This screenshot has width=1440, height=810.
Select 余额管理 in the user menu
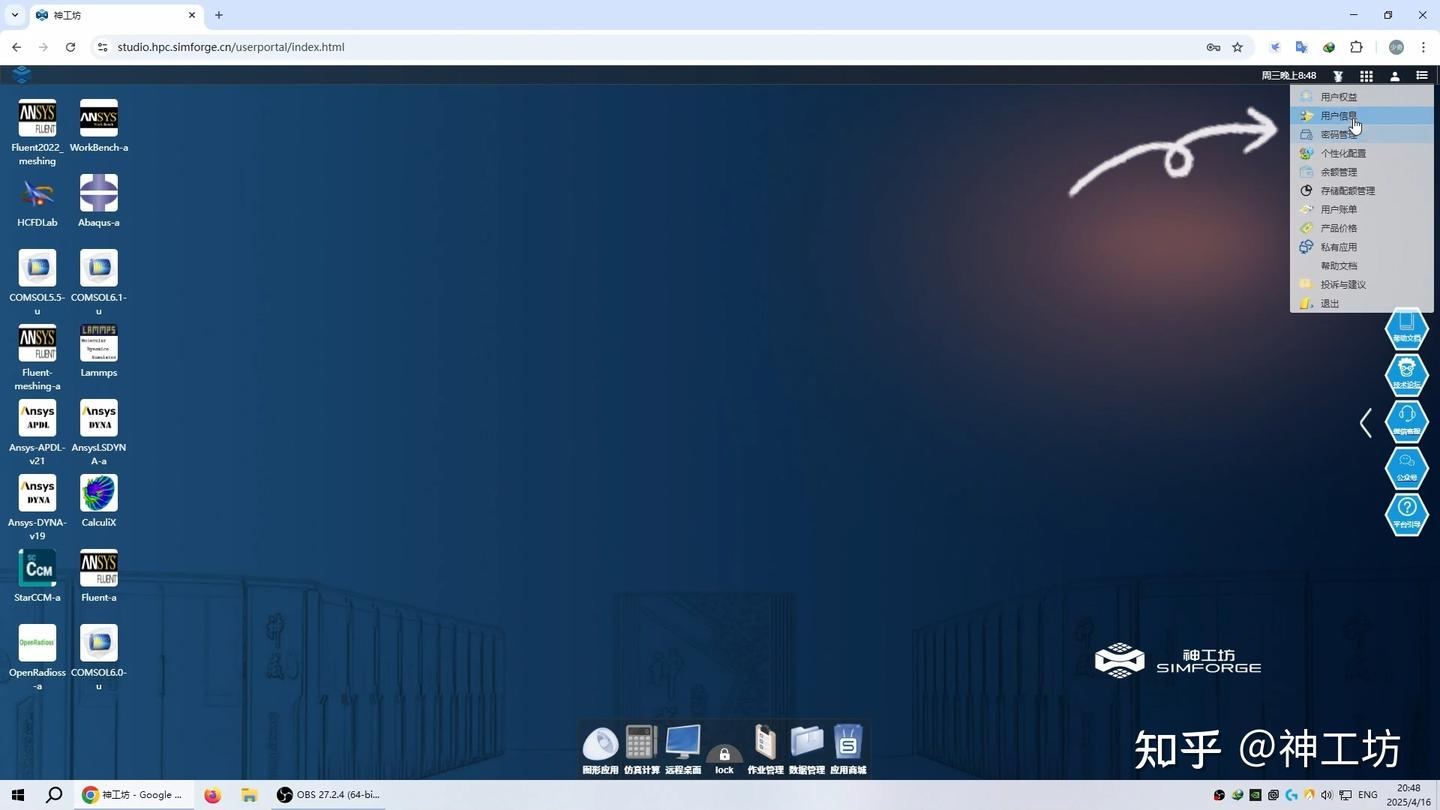click(x=1361, y=172)
